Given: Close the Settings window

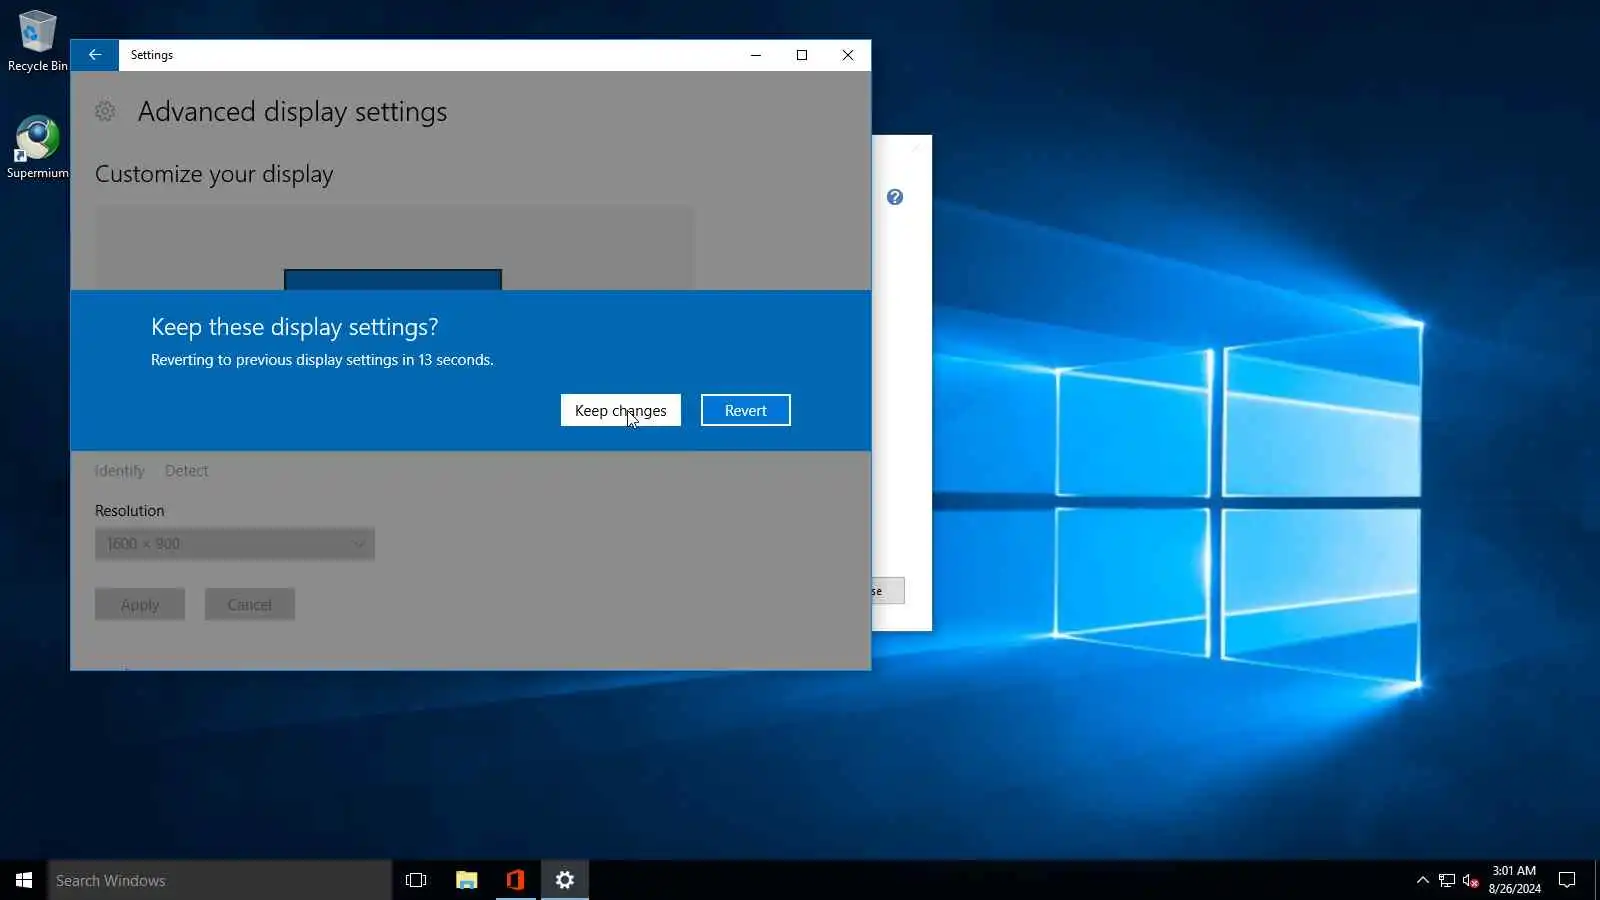Looking at the screenshot, I should (x=848, y=55).
